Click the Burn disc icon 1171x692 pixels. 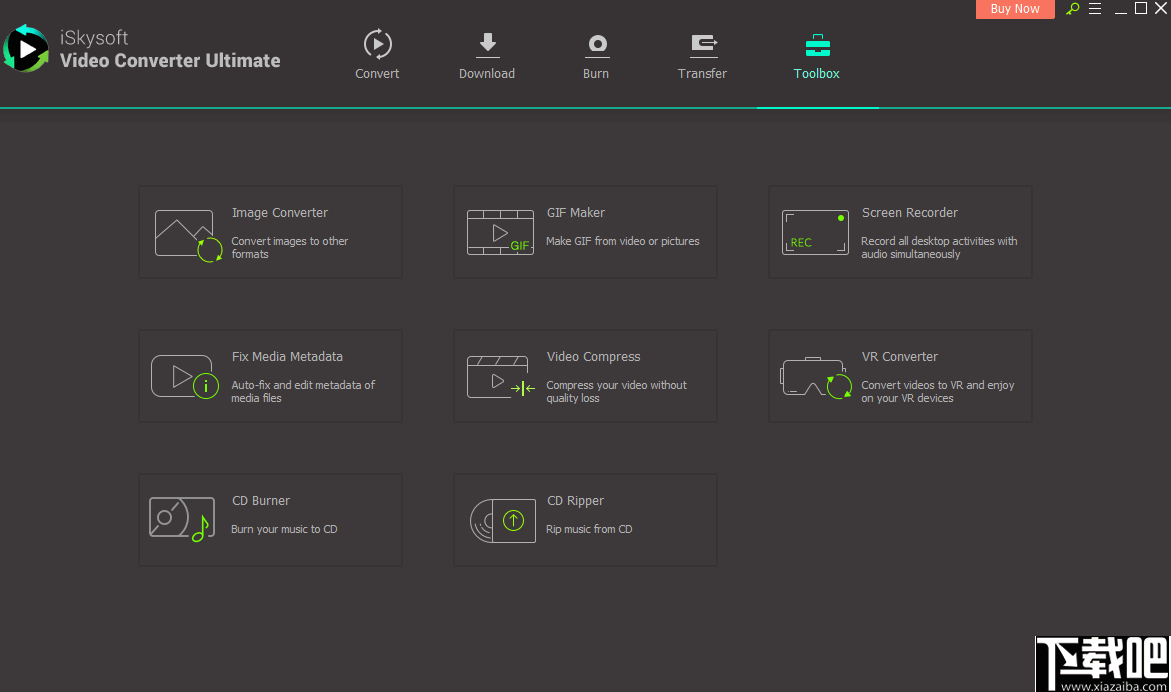pyautogui.click(x=597, y=46)
